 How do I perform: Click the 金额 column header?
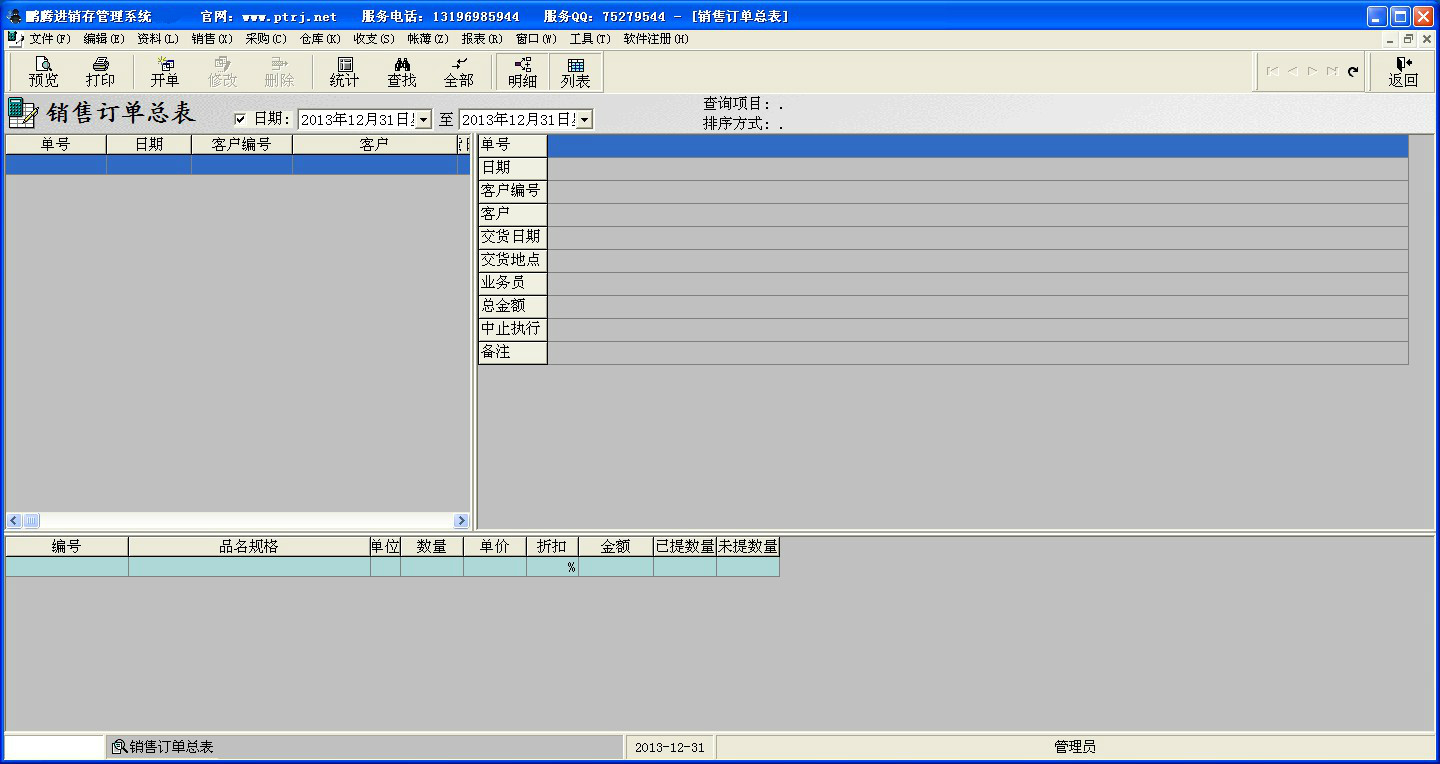616,546
